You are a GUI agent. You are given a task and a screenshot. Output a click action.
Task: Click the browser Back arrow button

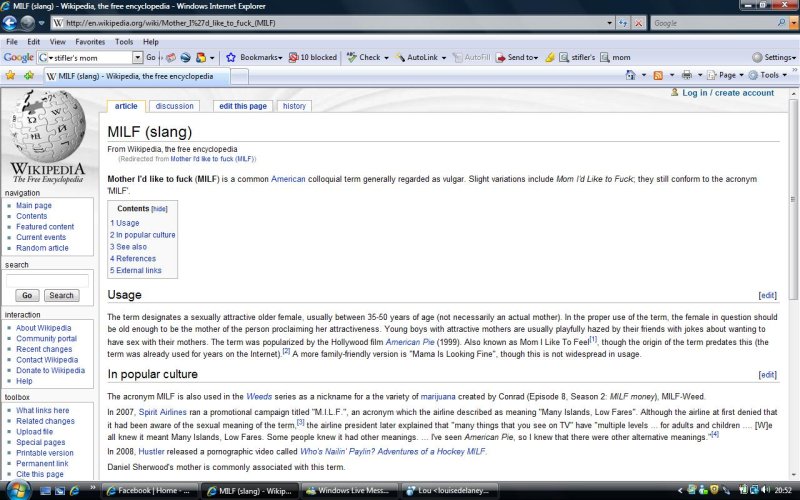click(x=13, y=22)
